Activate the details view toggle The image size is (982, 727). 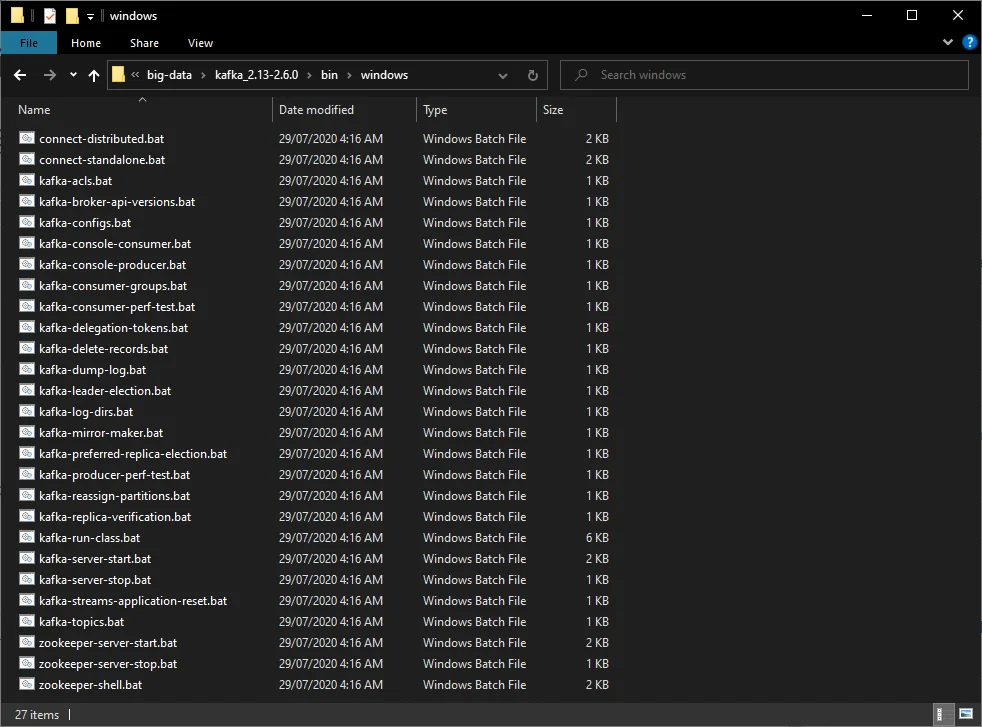944,714
